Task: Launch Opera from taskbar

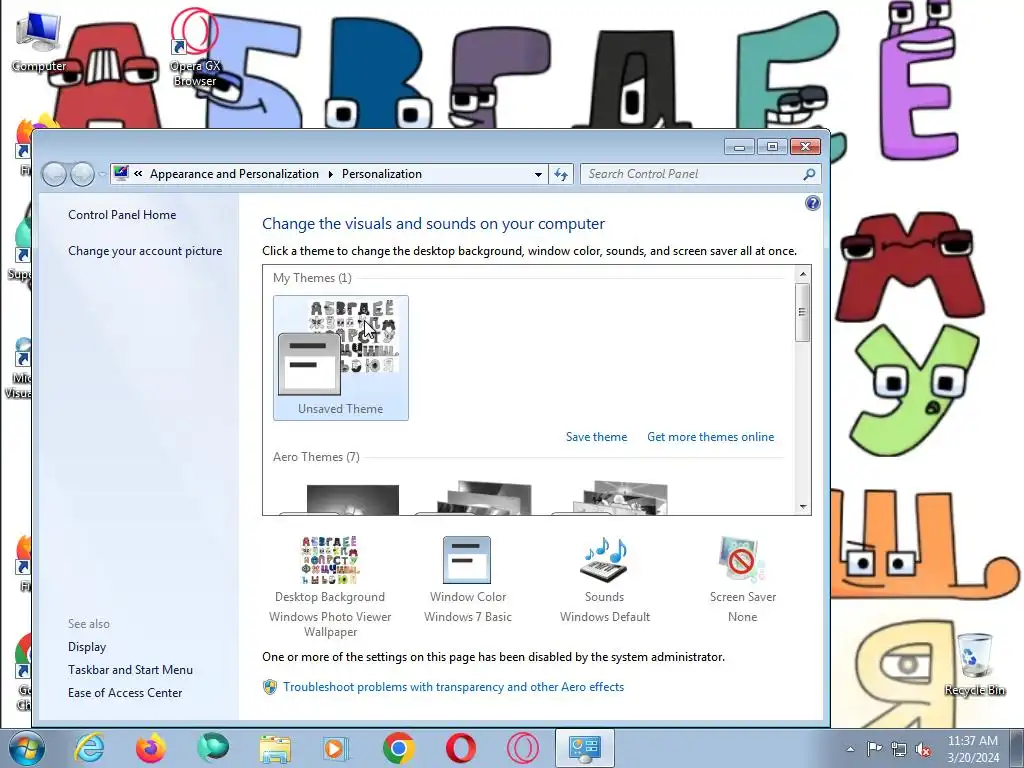Action: pyautogui.click(x=461, y=748)
